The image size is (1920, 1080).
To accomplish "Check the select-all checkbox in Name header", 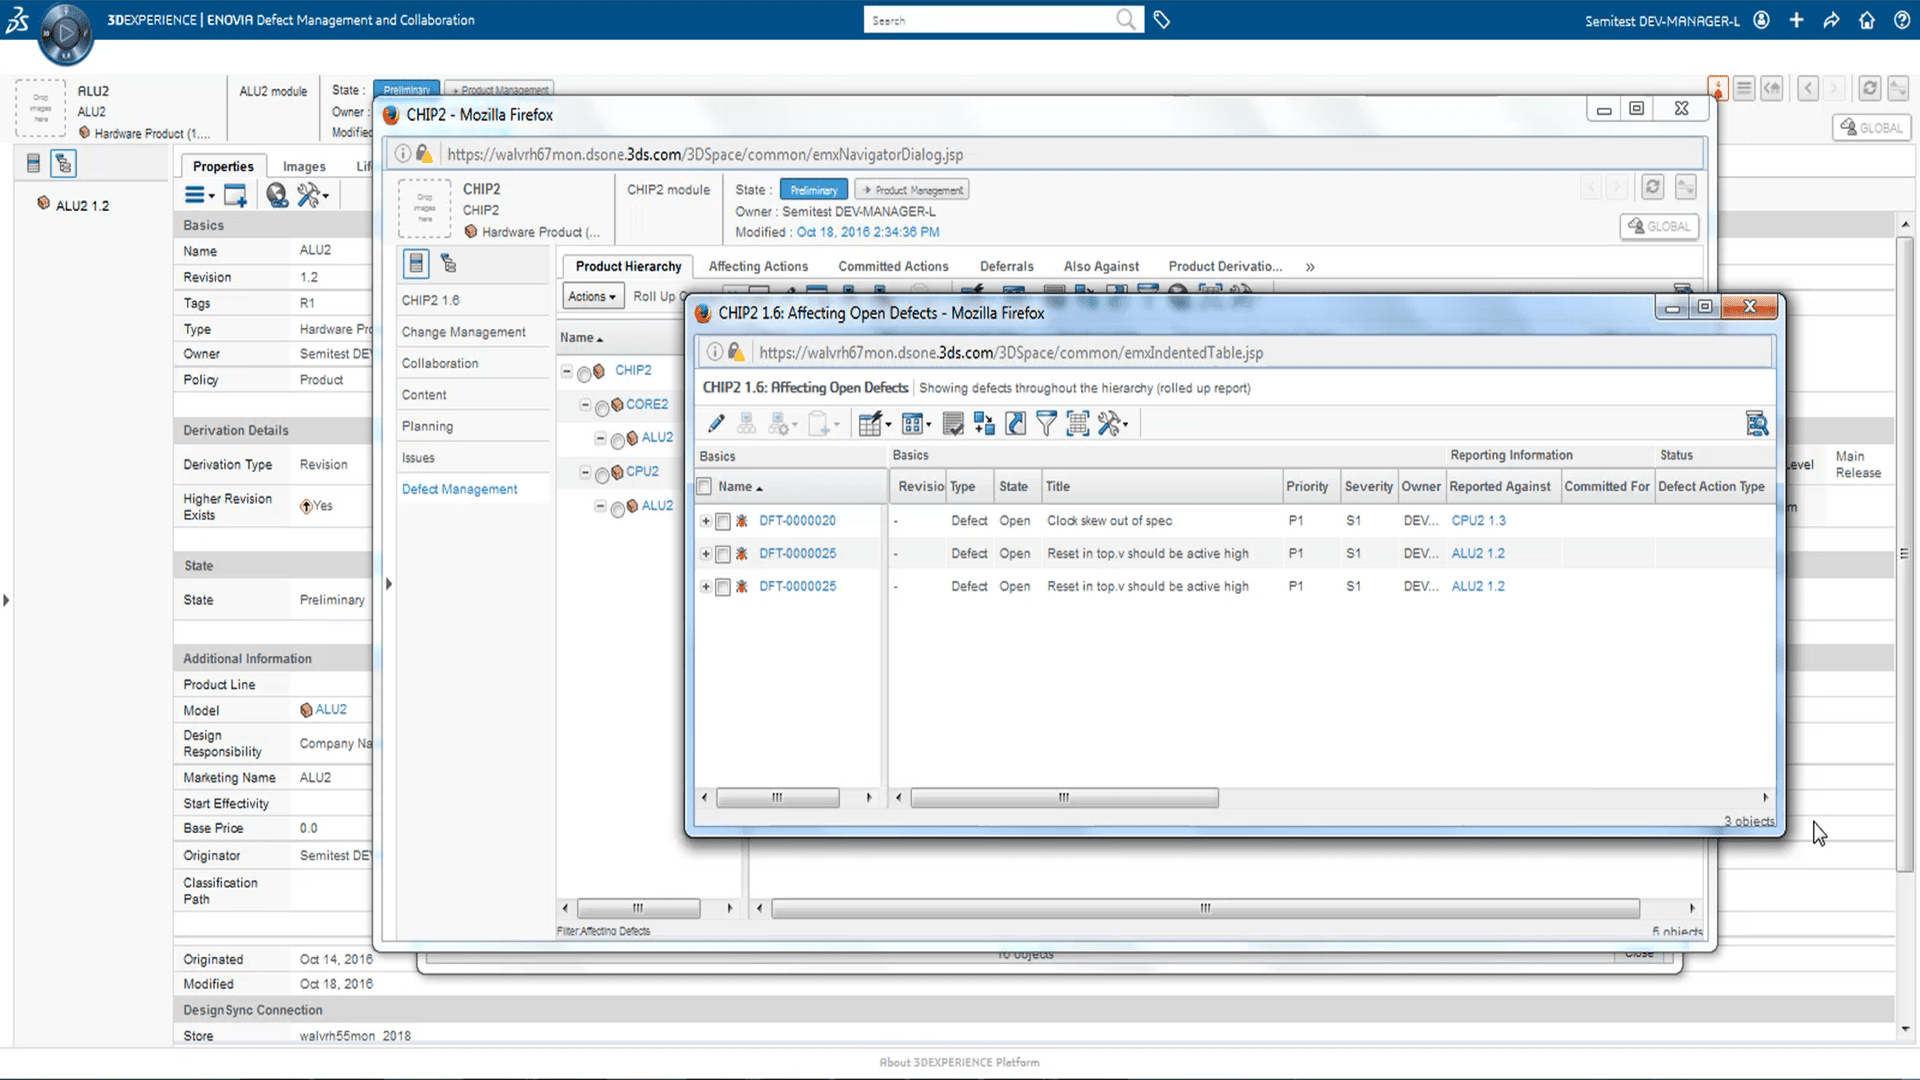I will pos(704,487).
